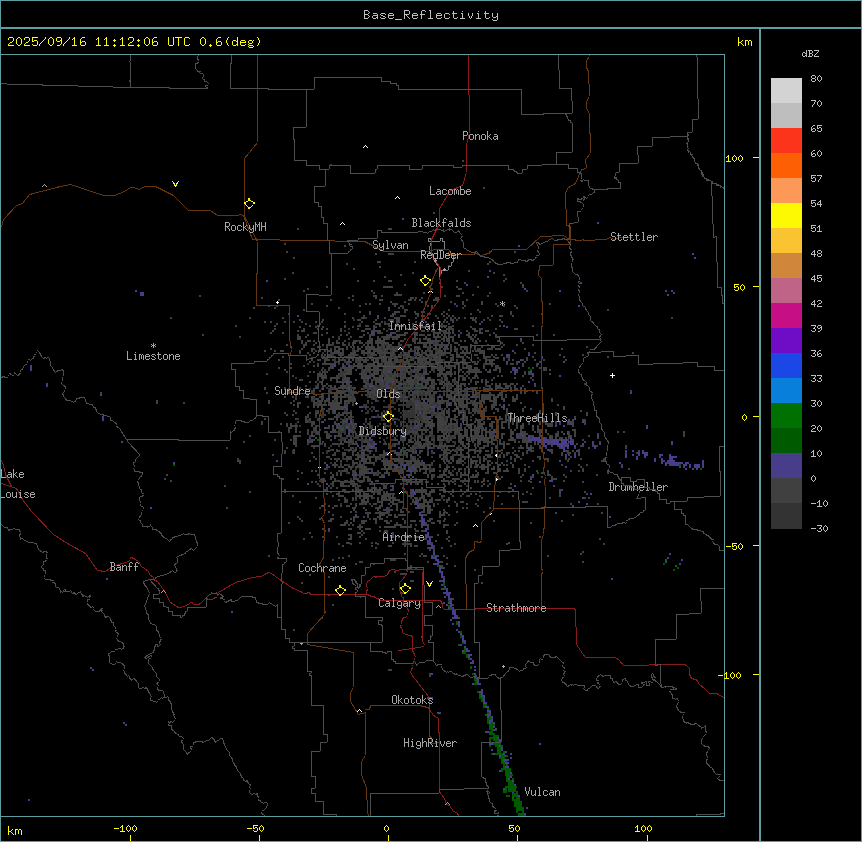Click the magenta swatch between 39 and 42 dBZ
The height and width of the screenshot is (842, 862).
point(786,315)
